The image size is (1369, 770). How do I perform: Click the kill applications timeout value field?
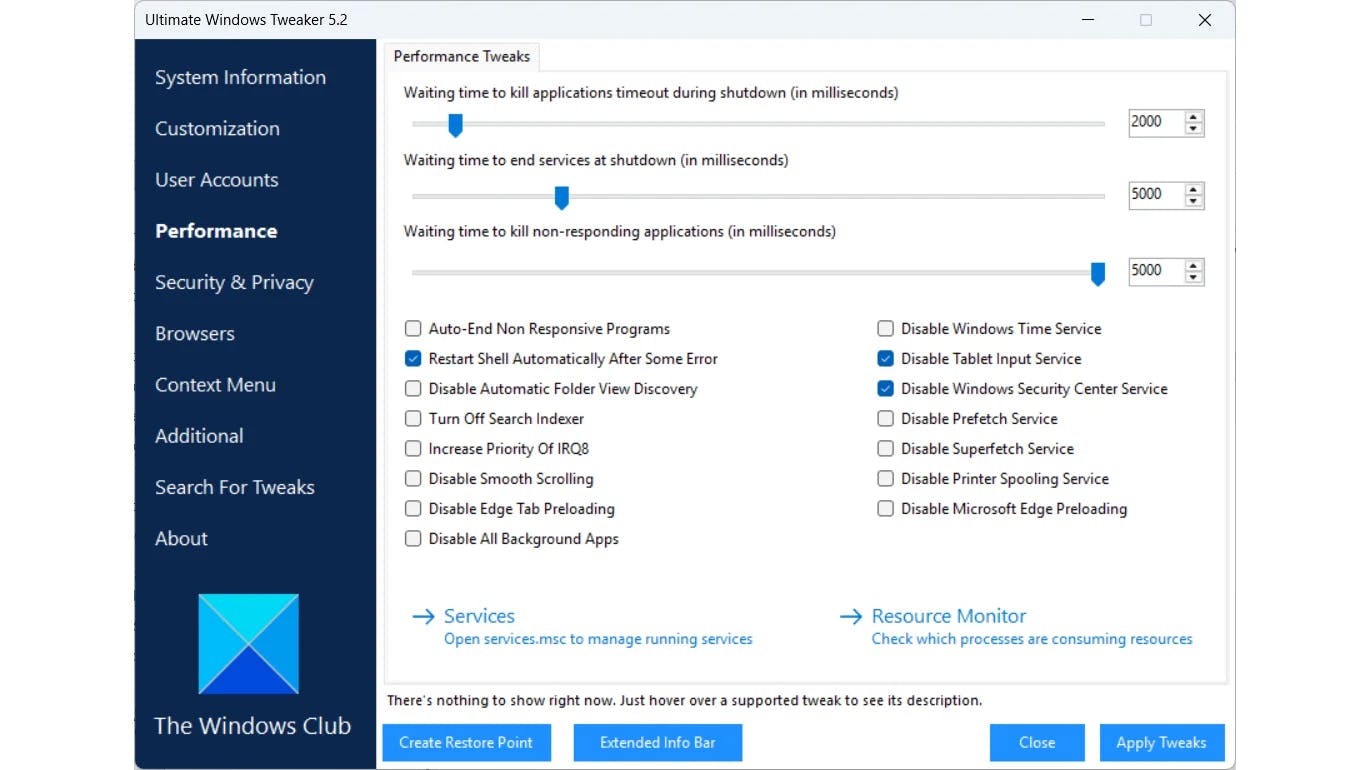(x=1156, y=122)
